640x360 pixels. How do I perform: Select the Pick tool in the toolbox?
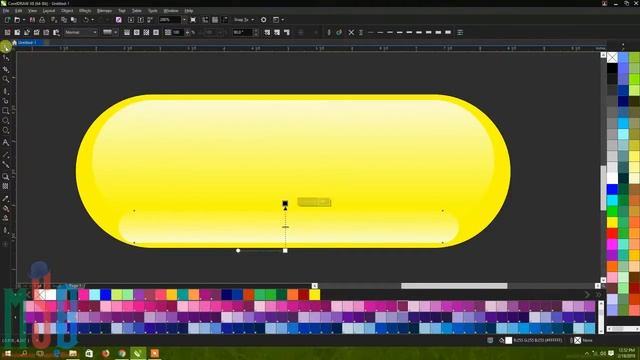[x=6, y=48]
